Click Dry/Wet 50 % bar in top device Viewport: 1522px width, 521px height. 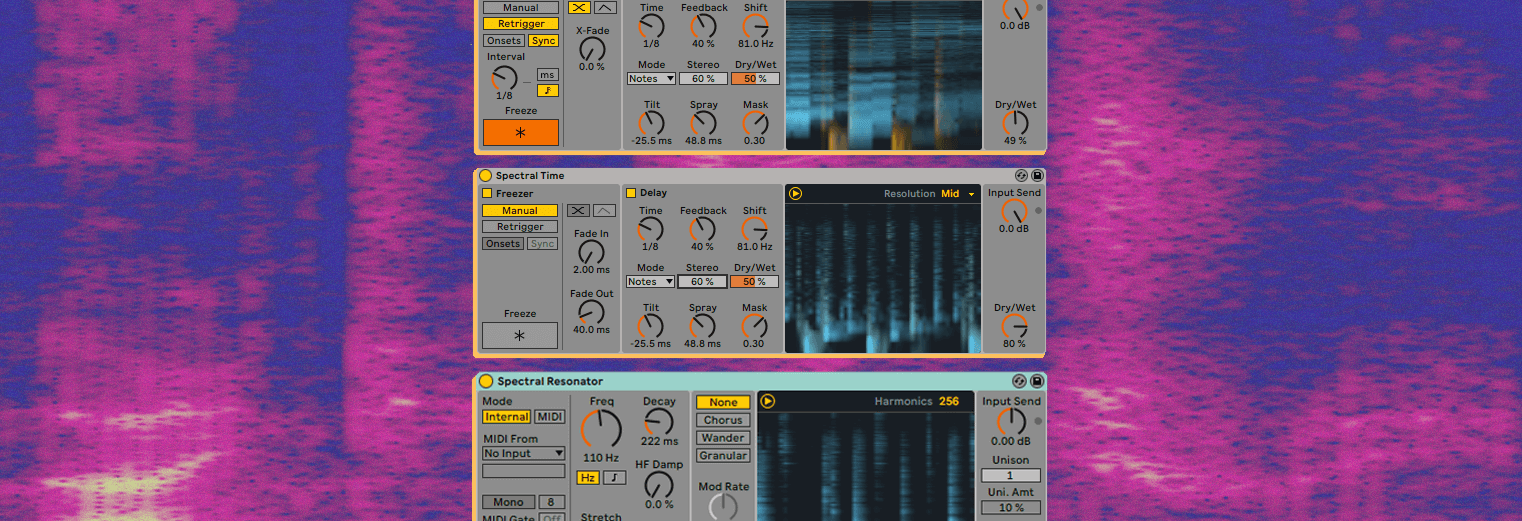(x=756, y=79)
